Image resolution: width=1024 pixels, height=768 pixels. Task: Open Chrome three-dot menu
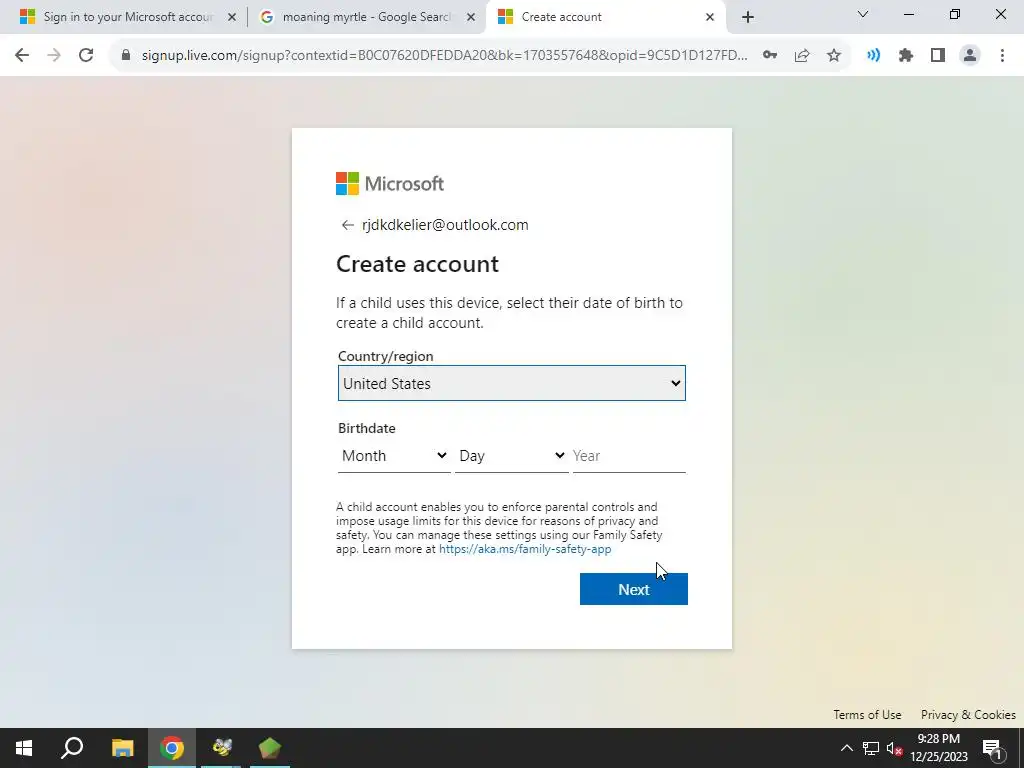tap(1002, 56)
